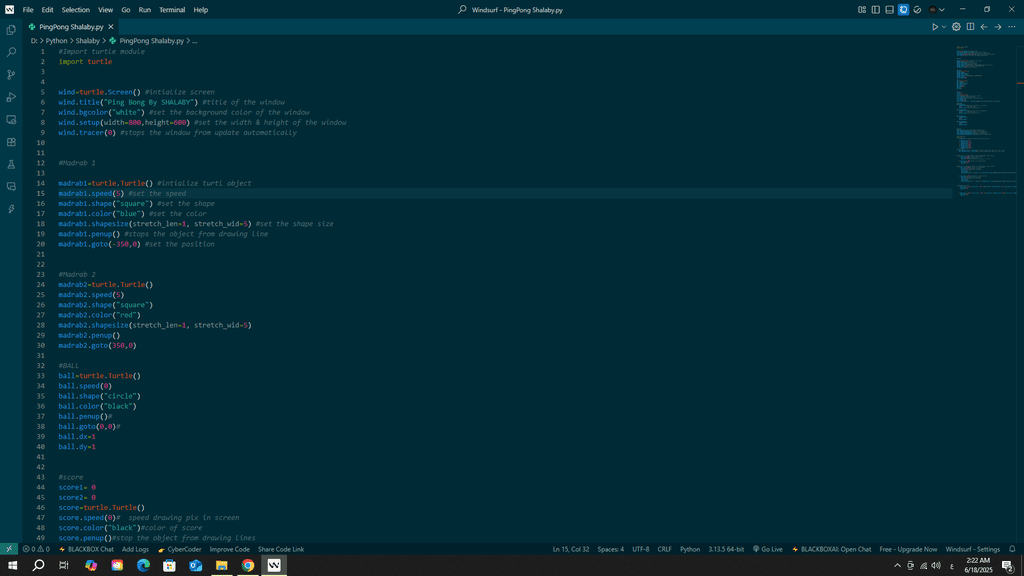Click the Windsurf logo in the title bar
This screenshot has height=576, width=1024.
[x=9, y=10]
